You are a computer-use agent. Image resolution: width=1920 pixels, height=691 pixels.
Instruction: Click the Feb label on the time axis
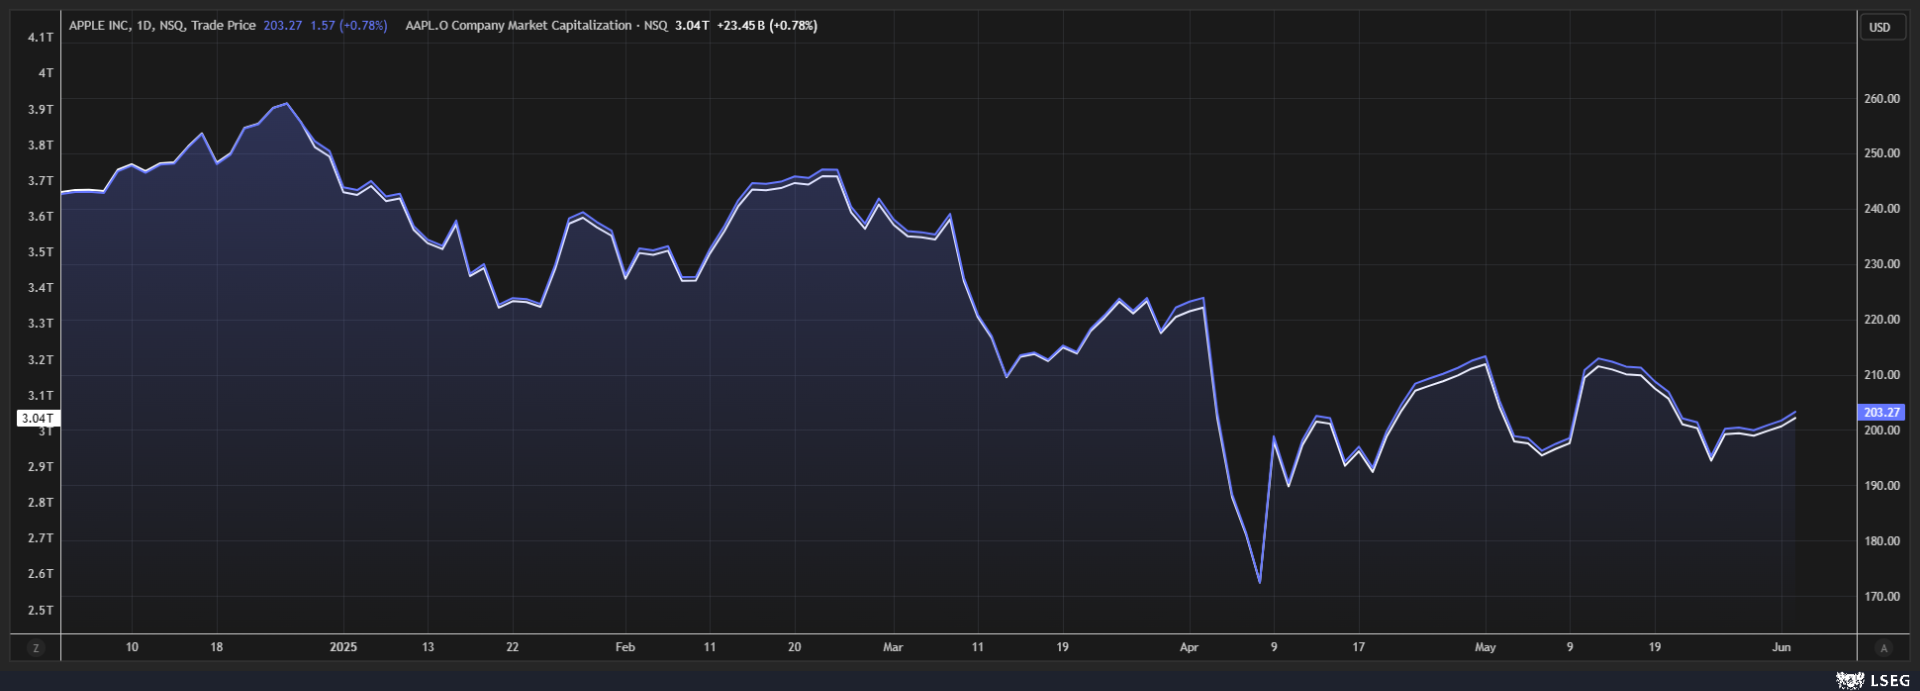(x=625, y=647)
